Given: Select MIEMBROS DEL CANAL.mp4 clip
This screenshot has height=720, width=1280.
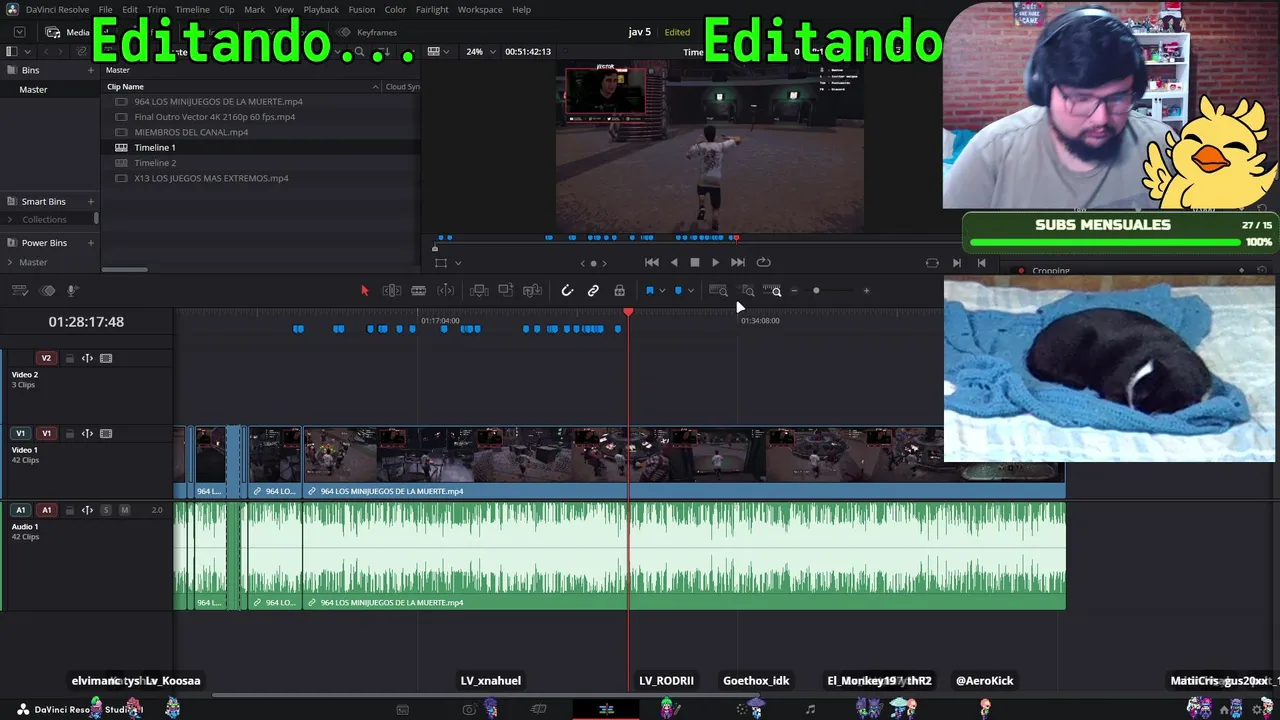Looking at the screenshot, I should 191,132.
